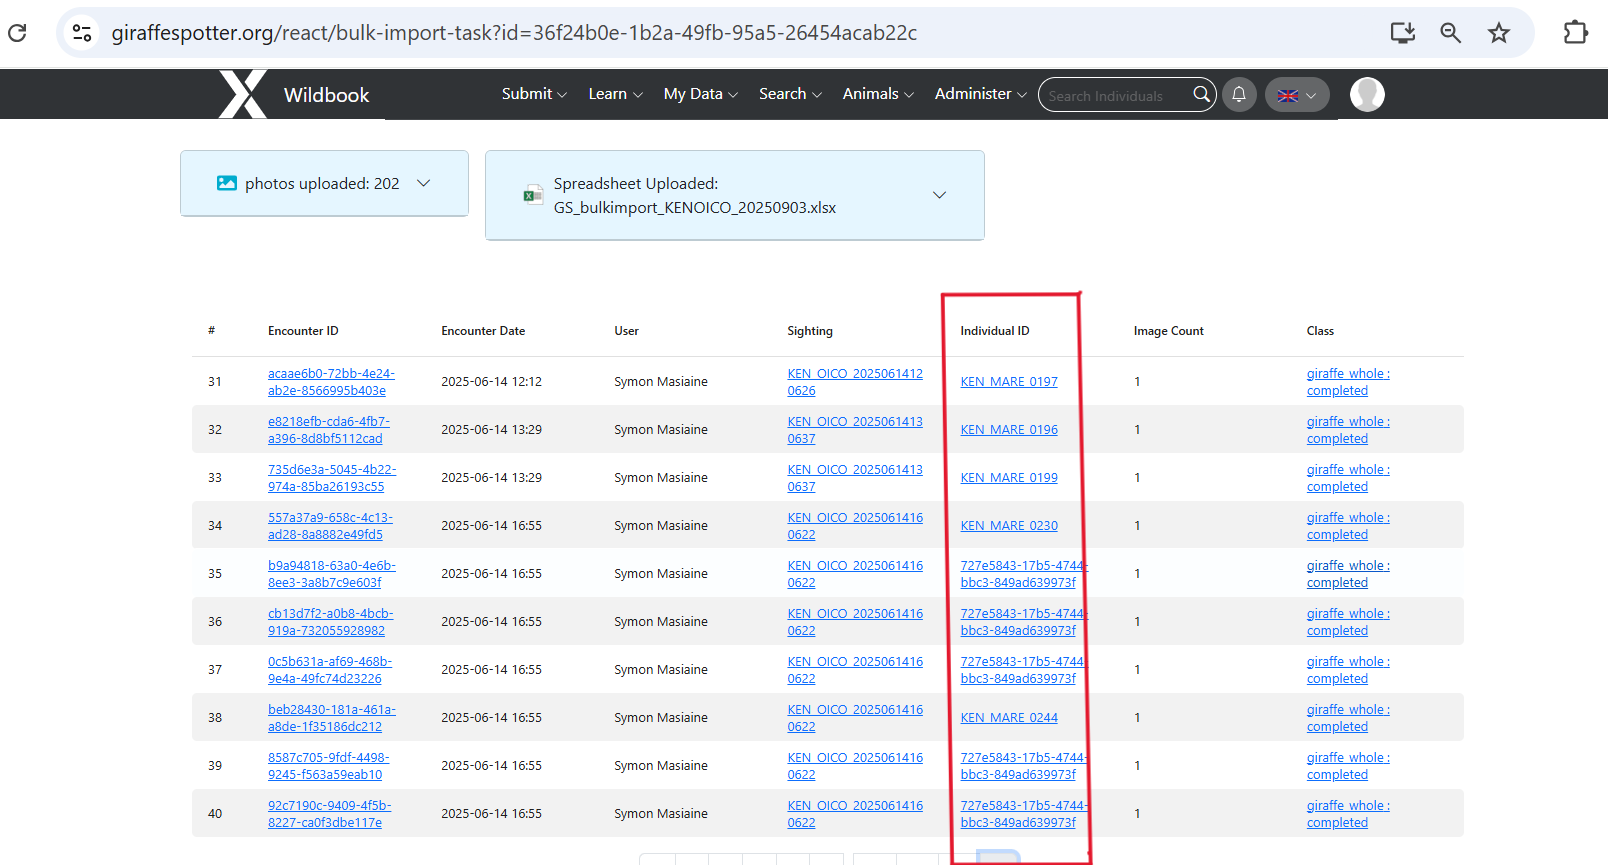The height and width of the screenshot is (865, 1608).
Task: Open the site information icon in address bar
Action: click(x=82, y=33)
